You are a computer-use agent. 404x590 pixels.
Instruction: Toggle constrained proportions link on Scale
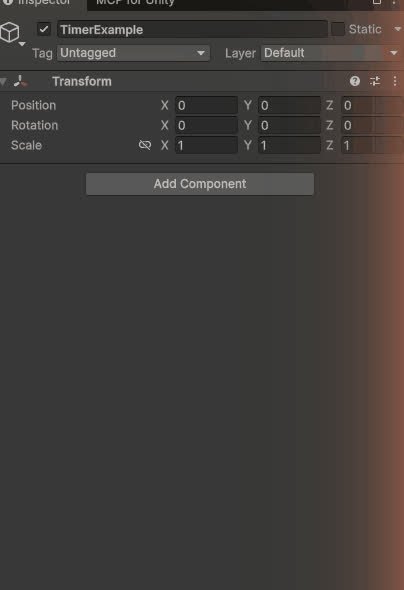(145, 145)
